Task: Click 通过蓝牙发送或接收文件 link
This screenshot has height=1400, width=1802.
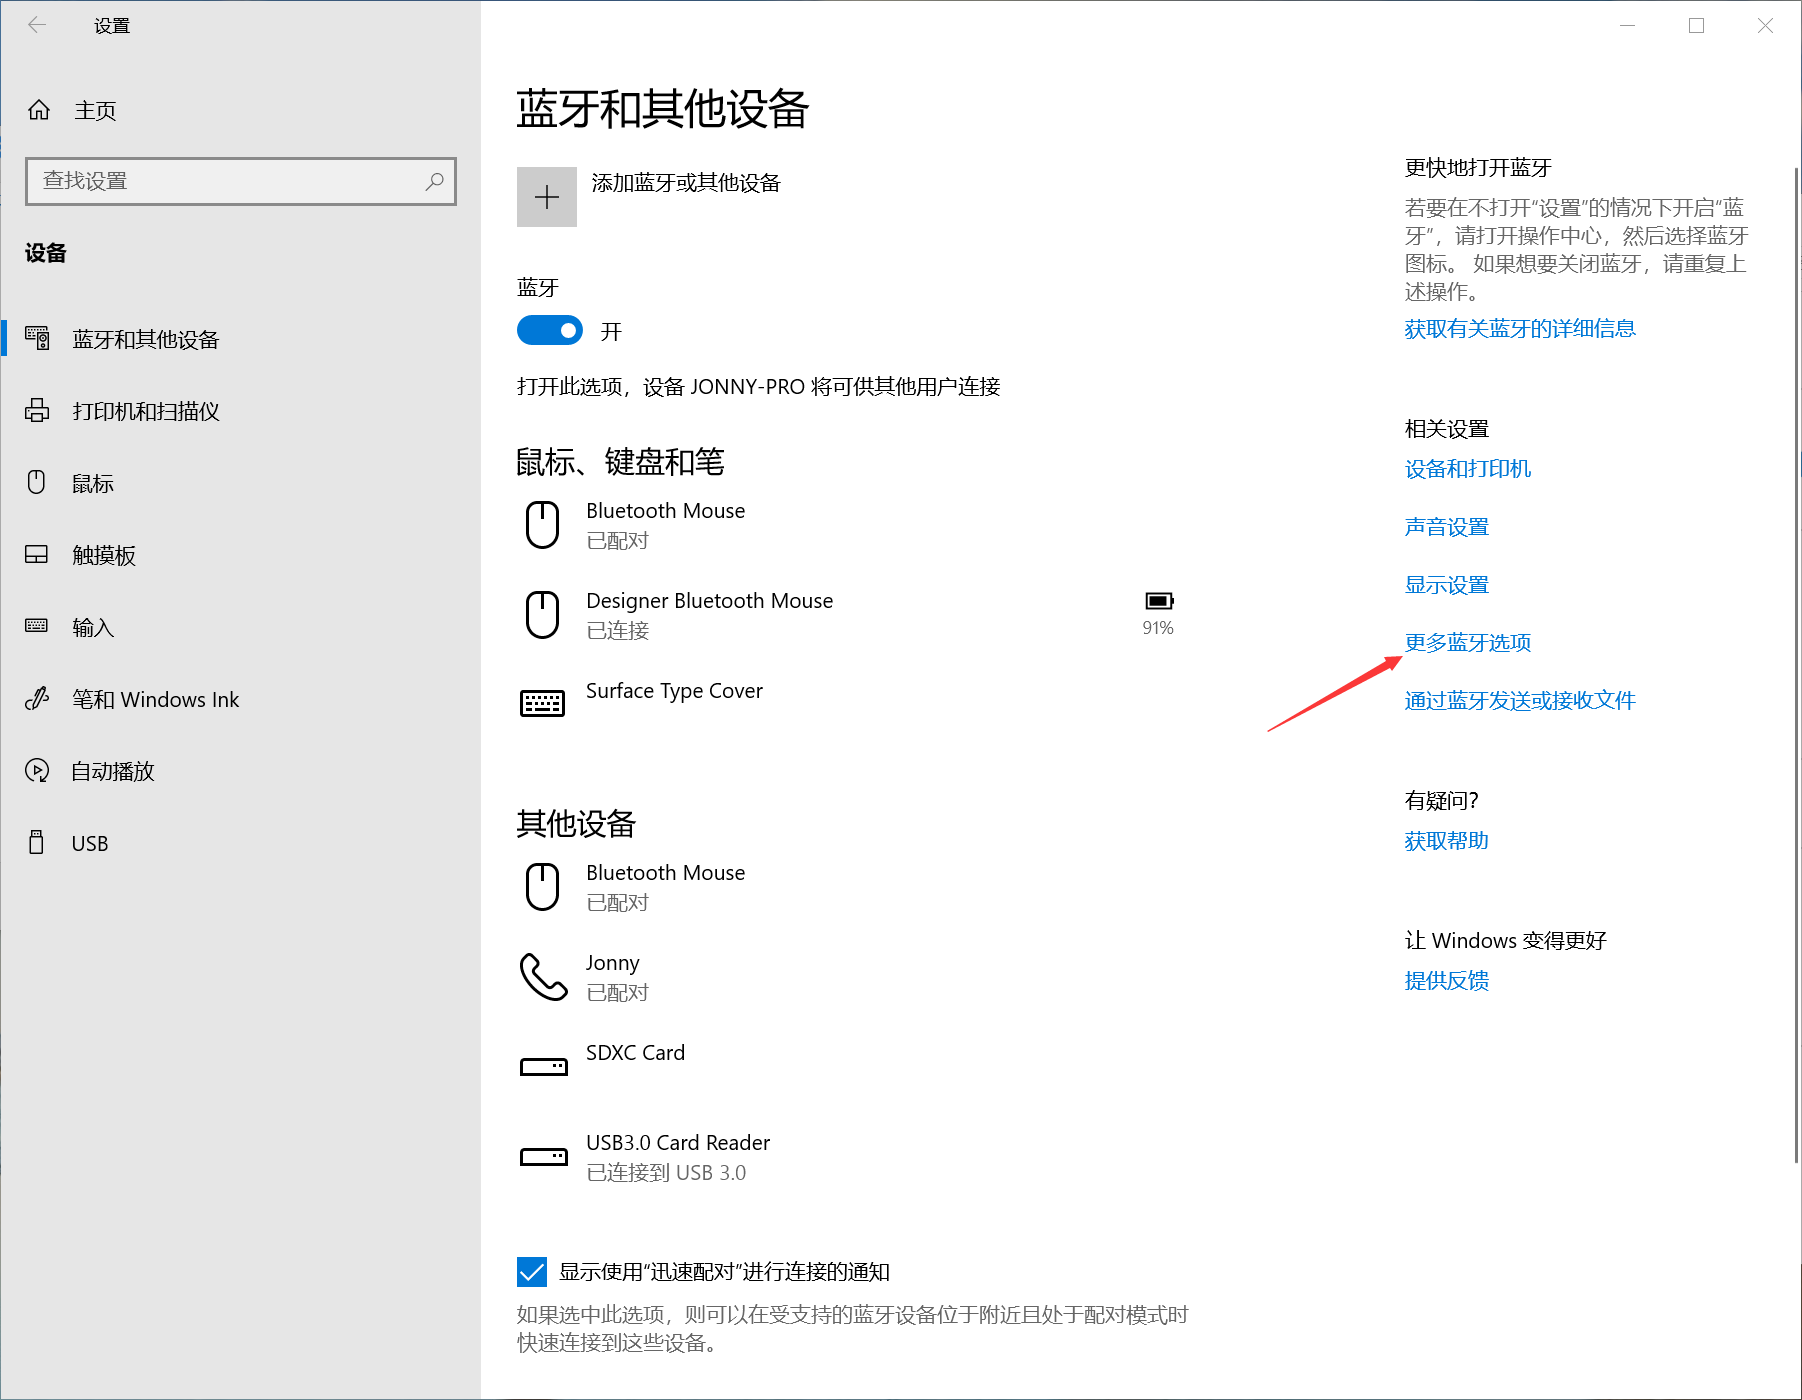Action: click(1519, 701)
